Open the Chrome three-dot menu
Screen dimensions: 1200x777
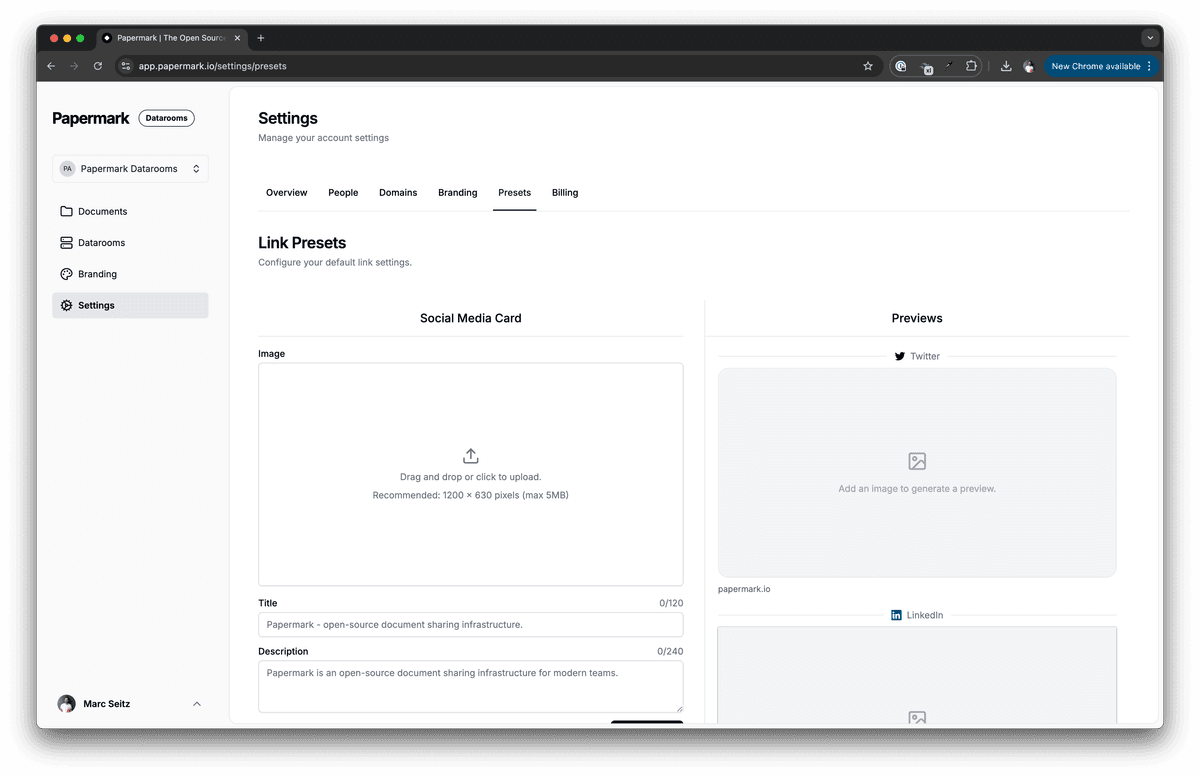pyautogui.click(x=1149, y=66)
